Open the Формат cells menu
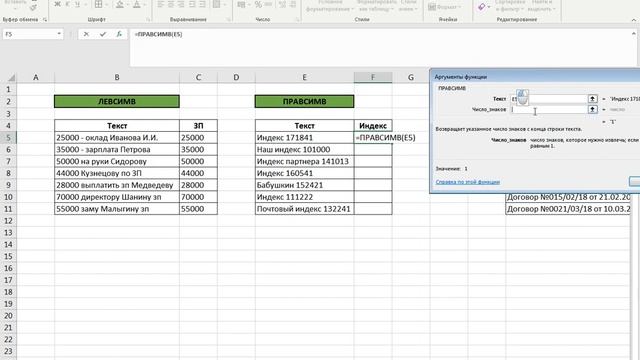 click(444, 7)
